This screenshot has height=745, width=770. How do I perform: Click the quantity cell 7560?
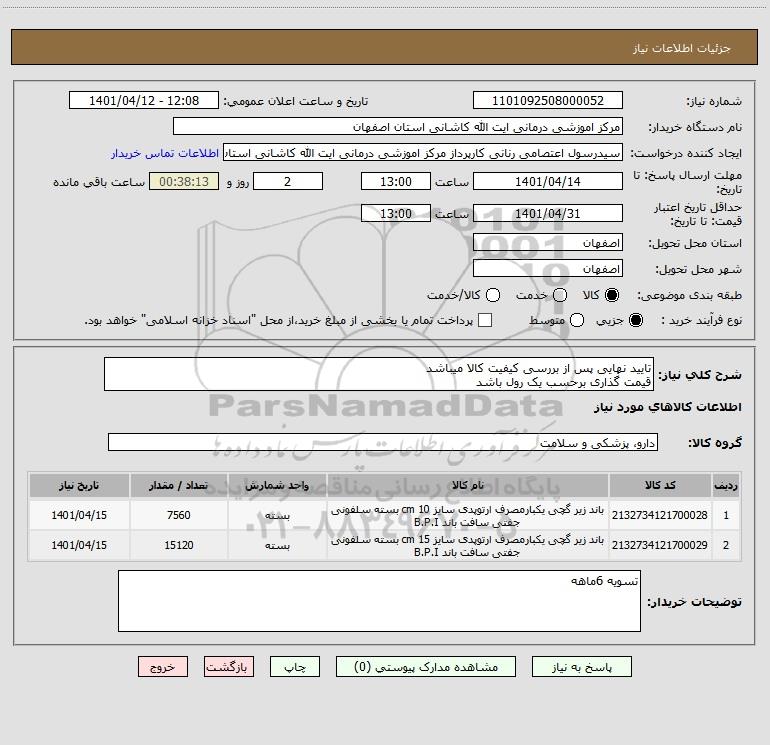(178, 515)
